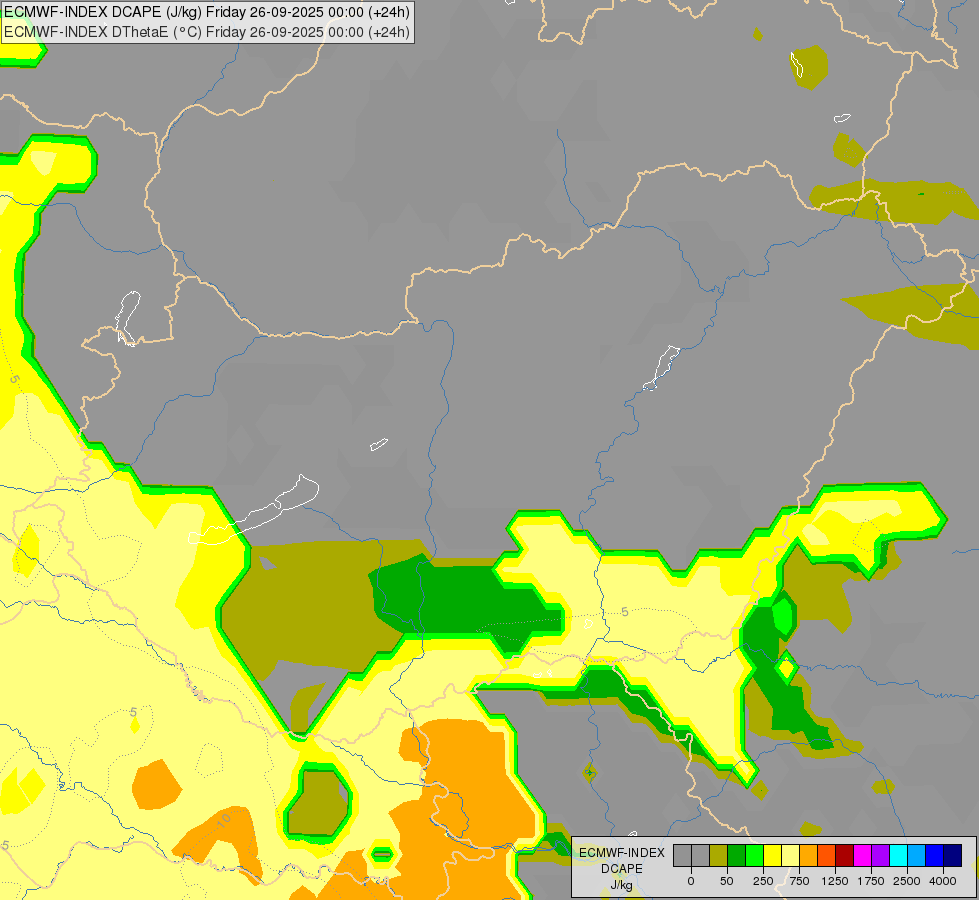
Task: Click the DCAPE label in the legend
Action: coord(622,869)
